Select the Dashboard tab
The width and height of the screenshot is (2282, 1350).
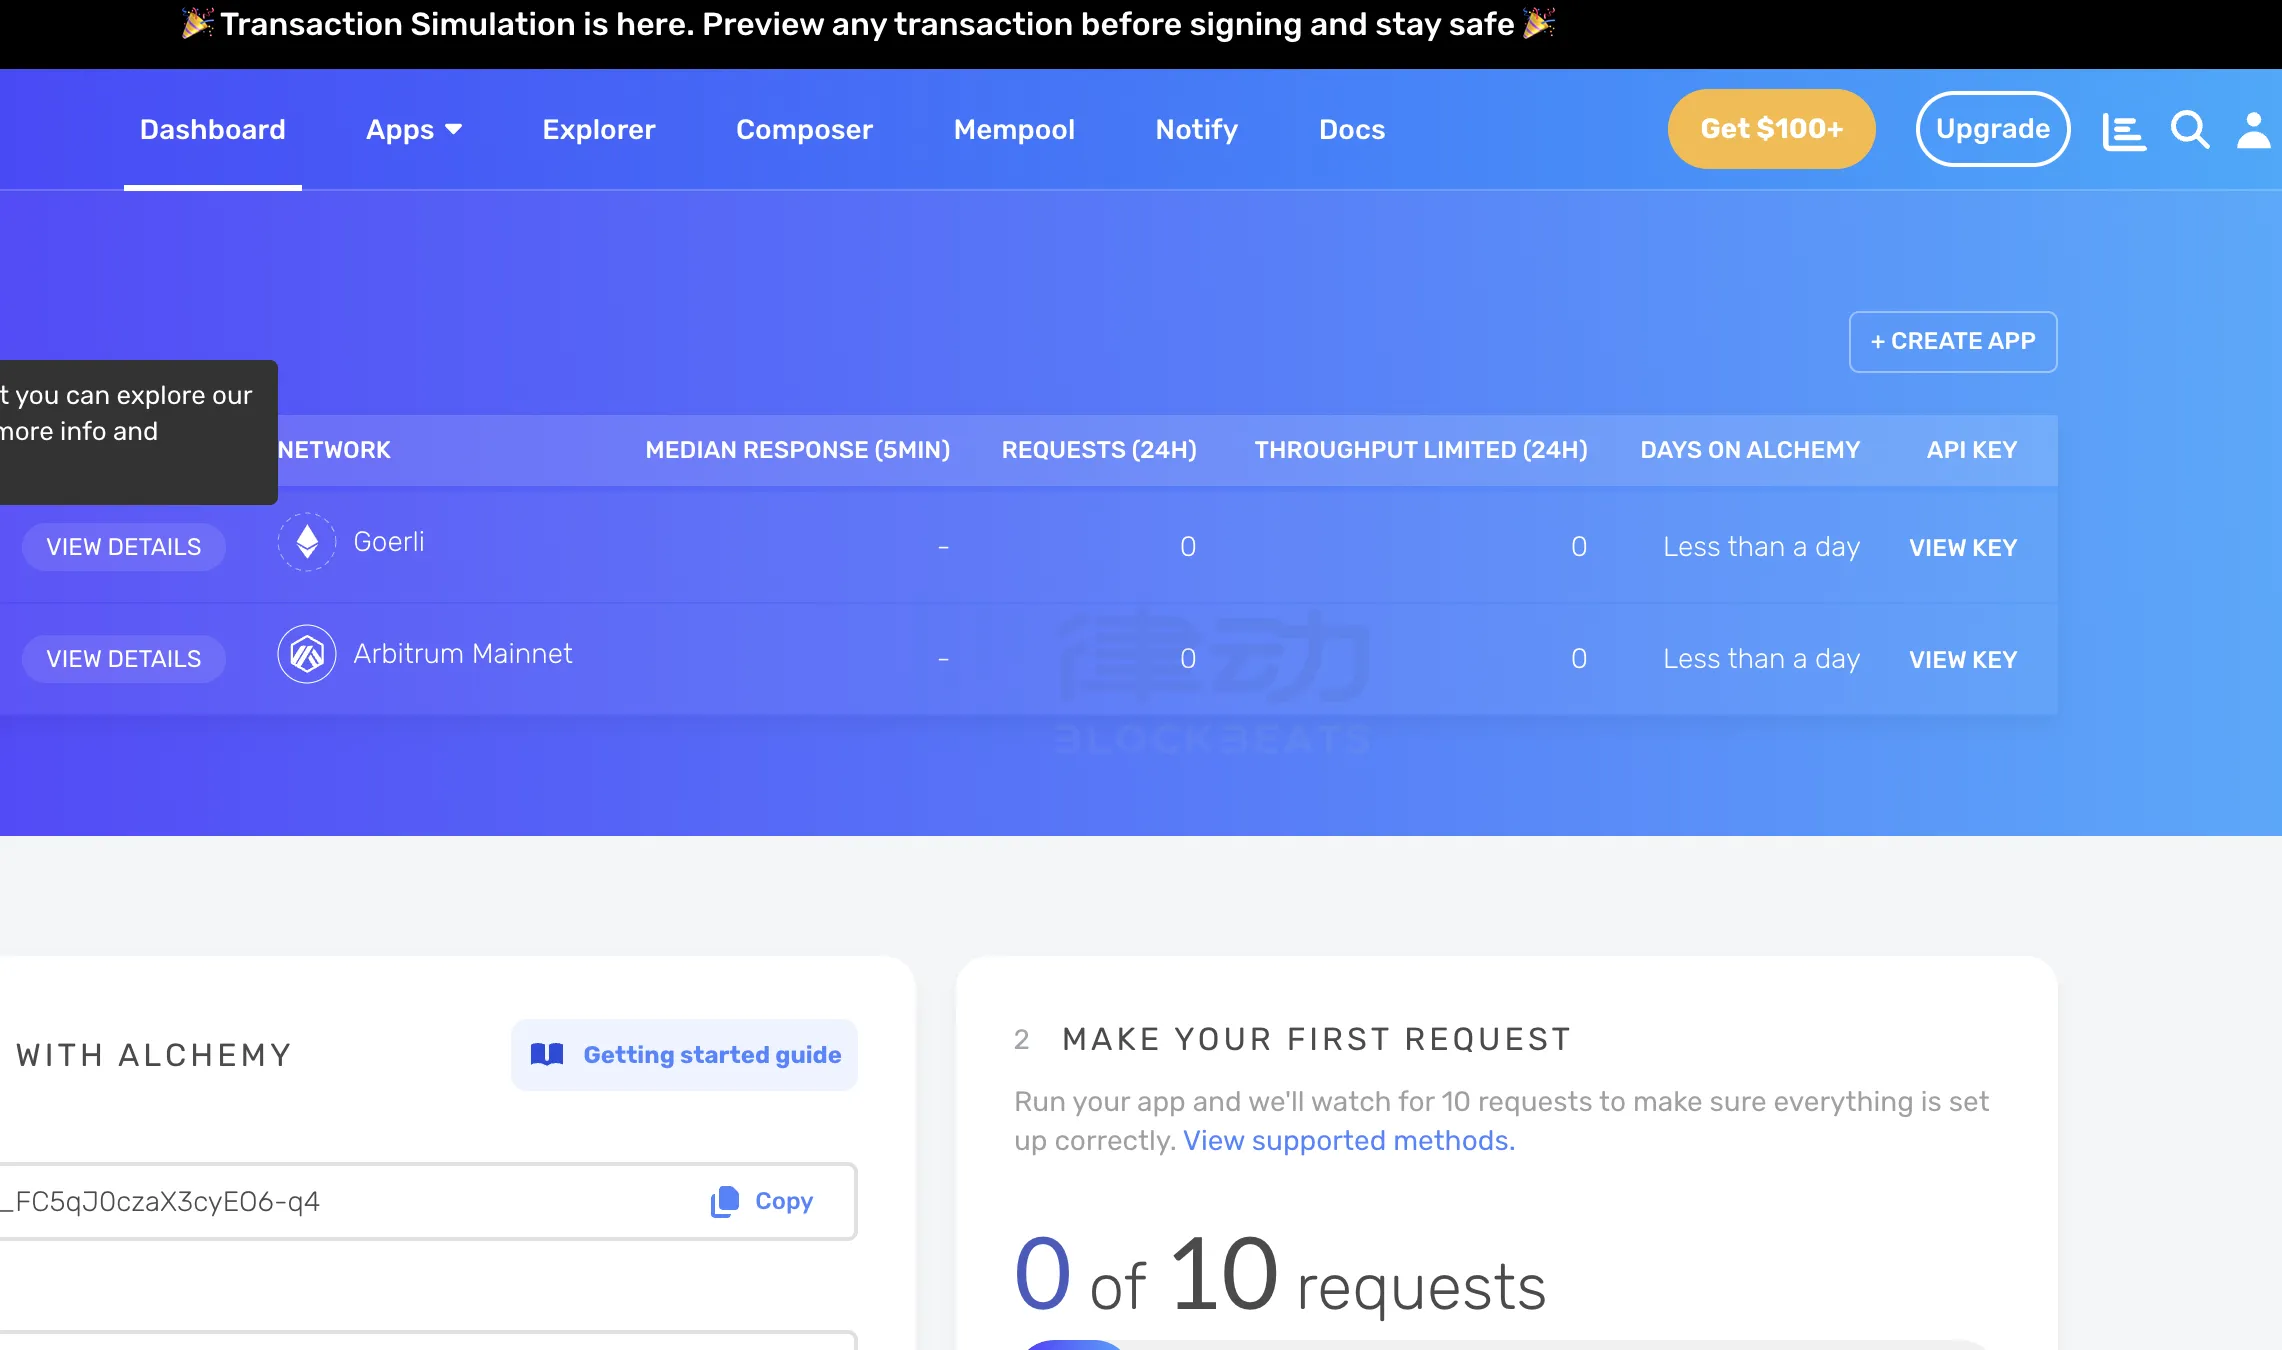(x=212, y=129)
